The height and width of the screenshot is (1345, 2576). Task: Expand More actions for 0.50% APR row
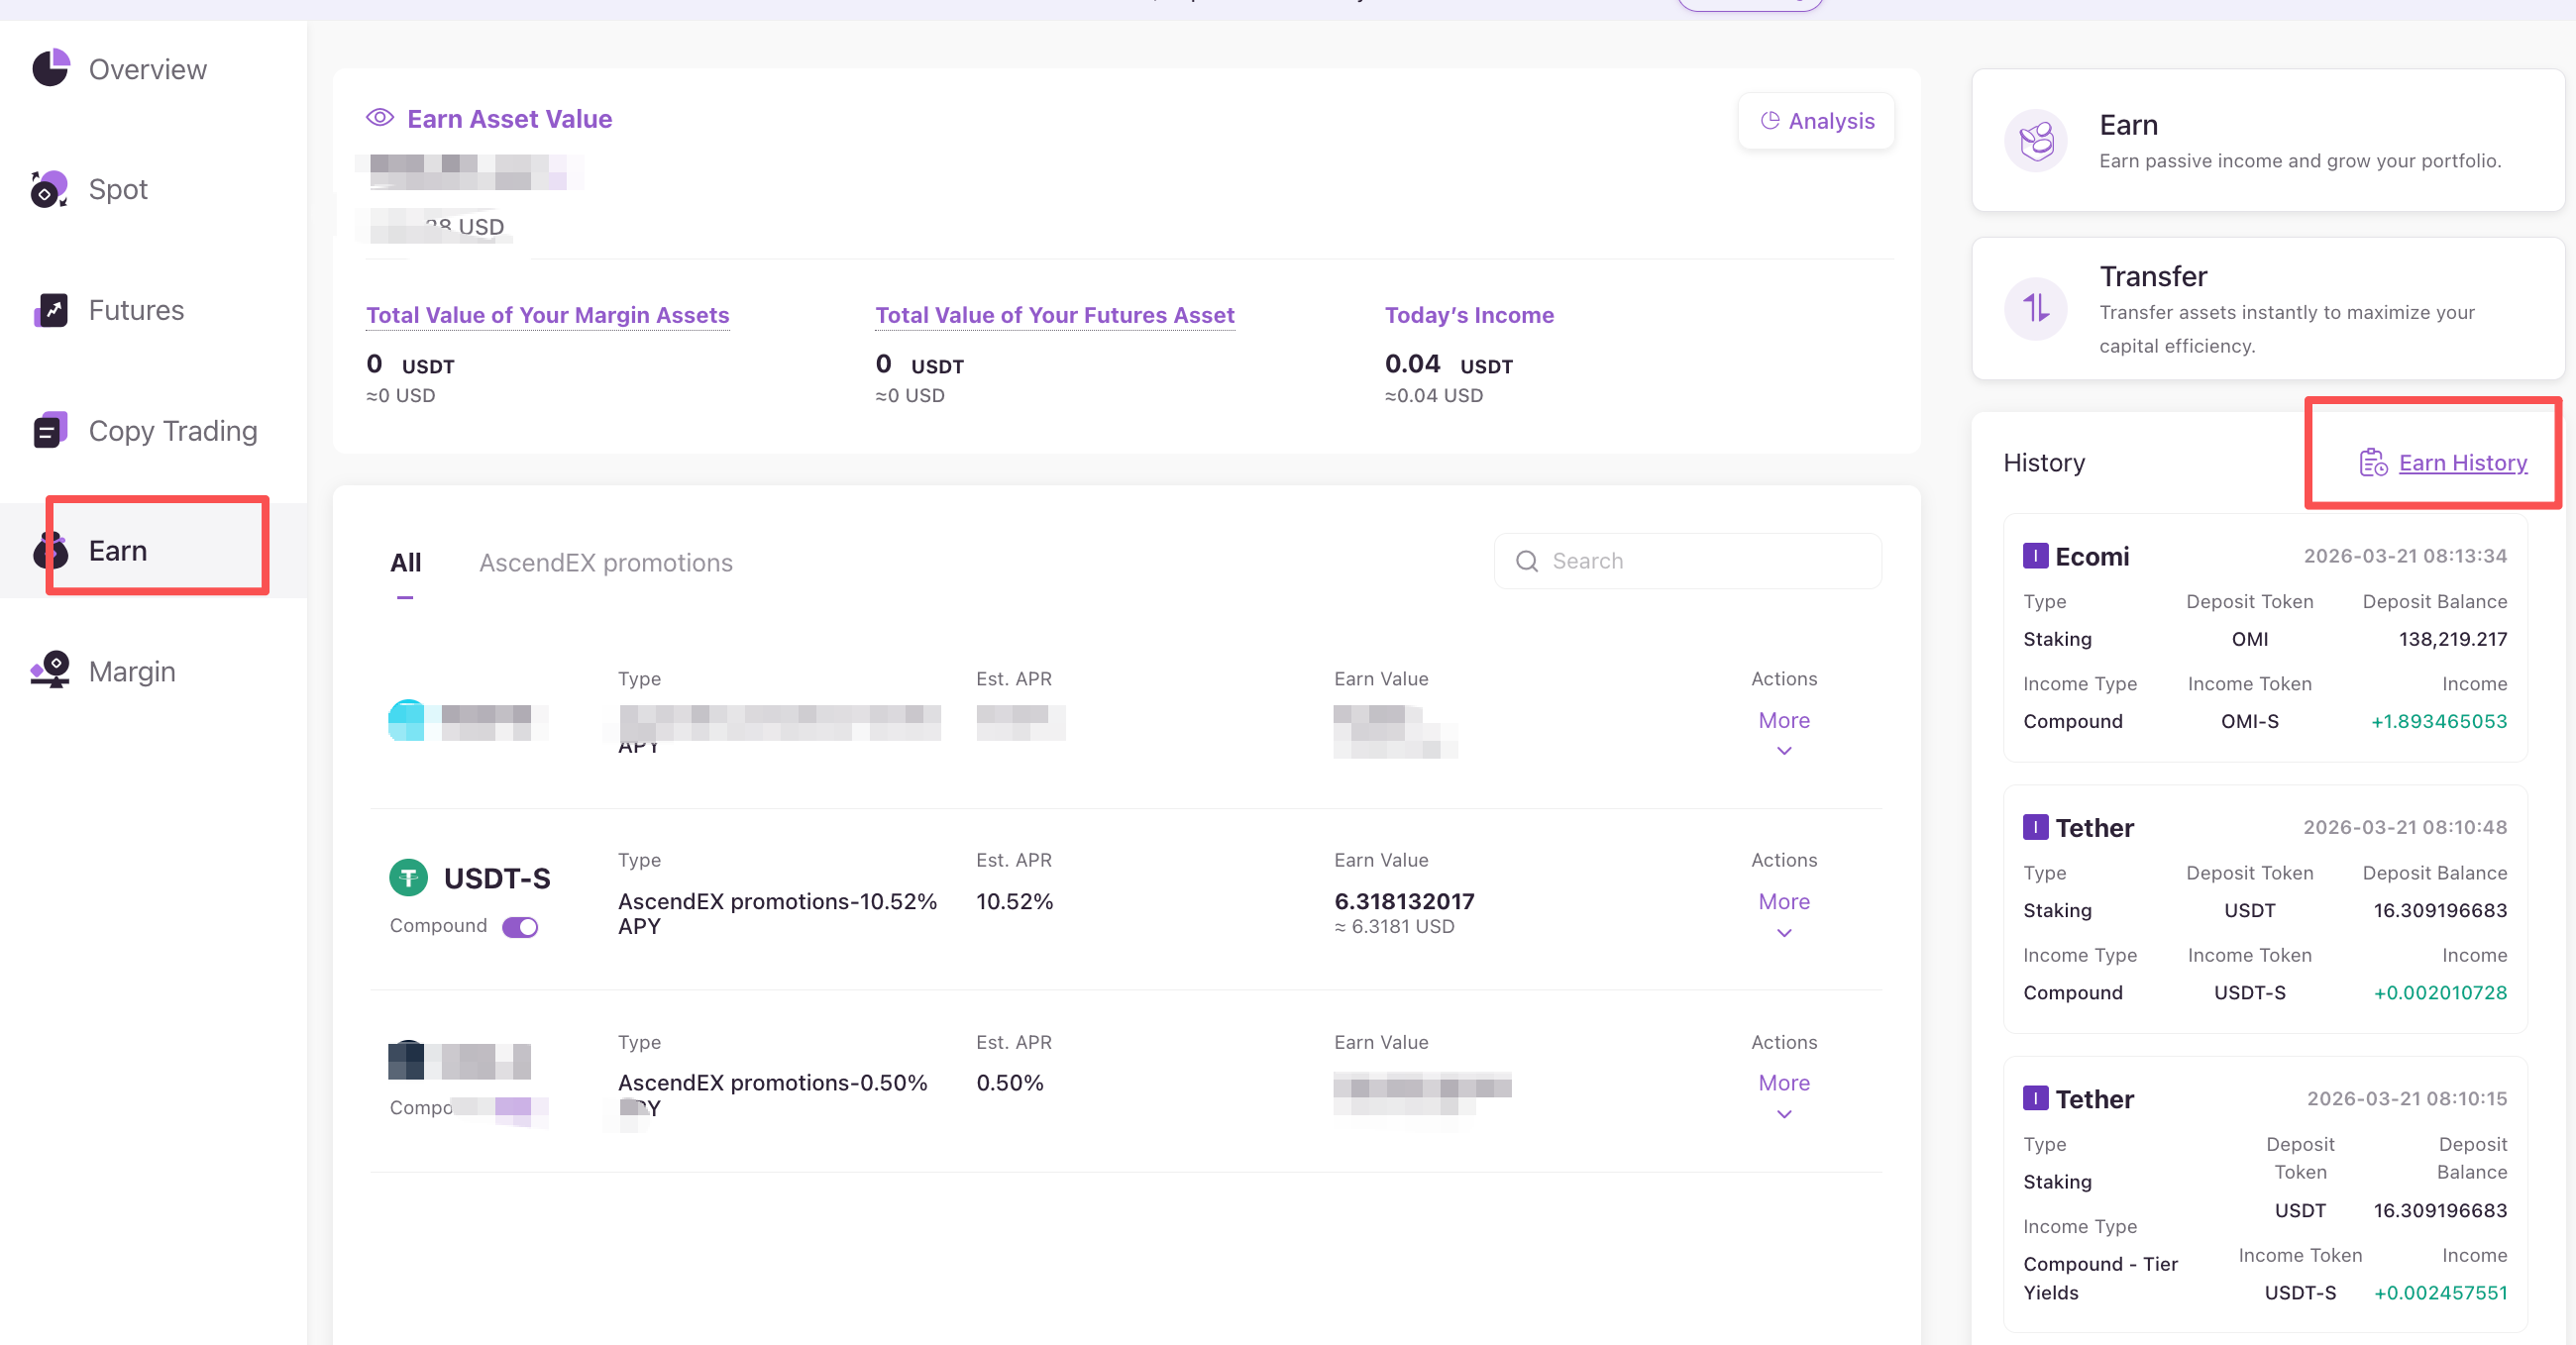click(1783, 1083)
